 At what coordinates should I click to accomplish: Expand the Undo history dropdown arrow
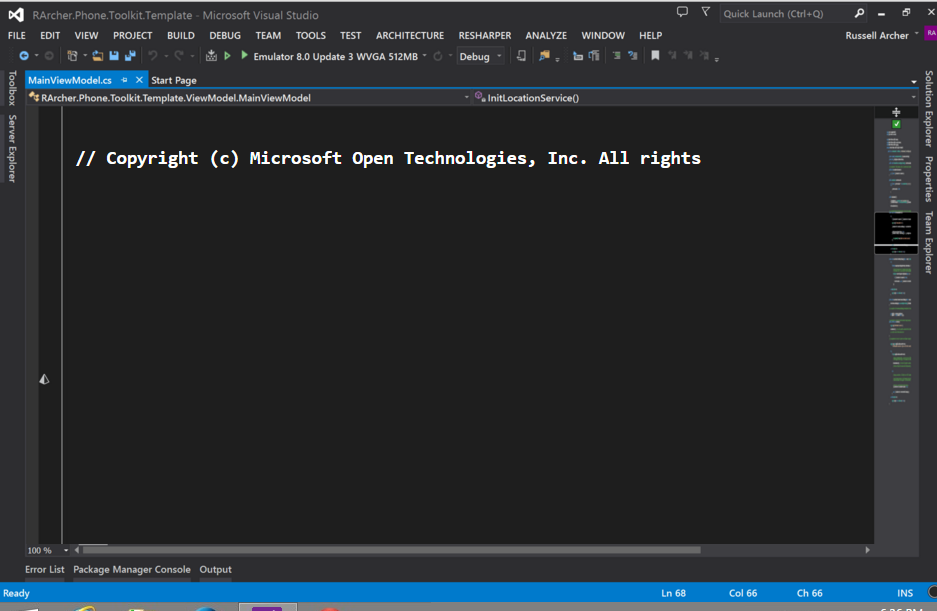[x=166, y=56]
